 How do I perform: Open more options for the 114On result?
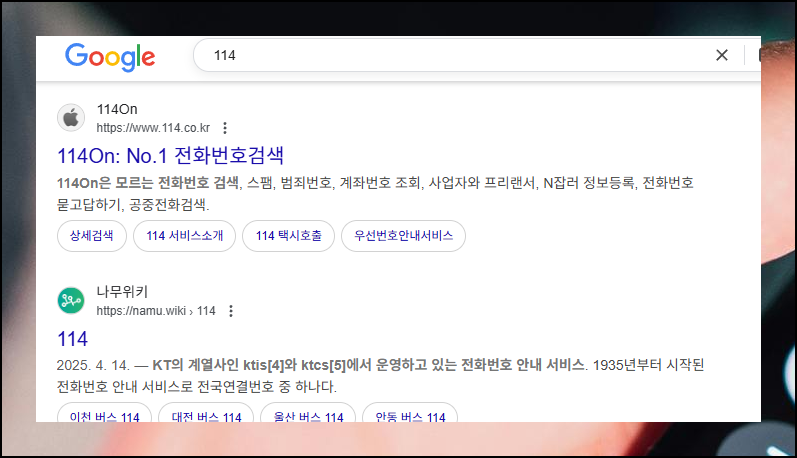[225, 128]
